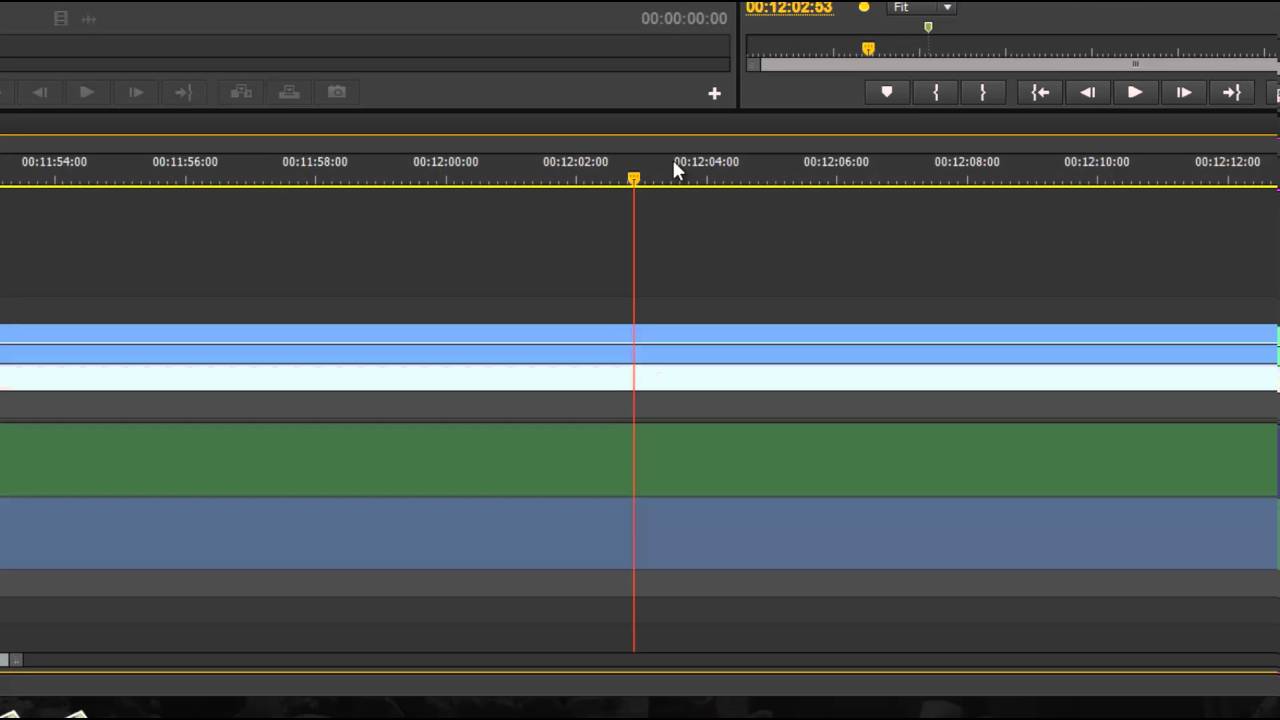
Task: Click the left handle of Program zoom bar
Action: pyautogui.click(x=753, y=64)
